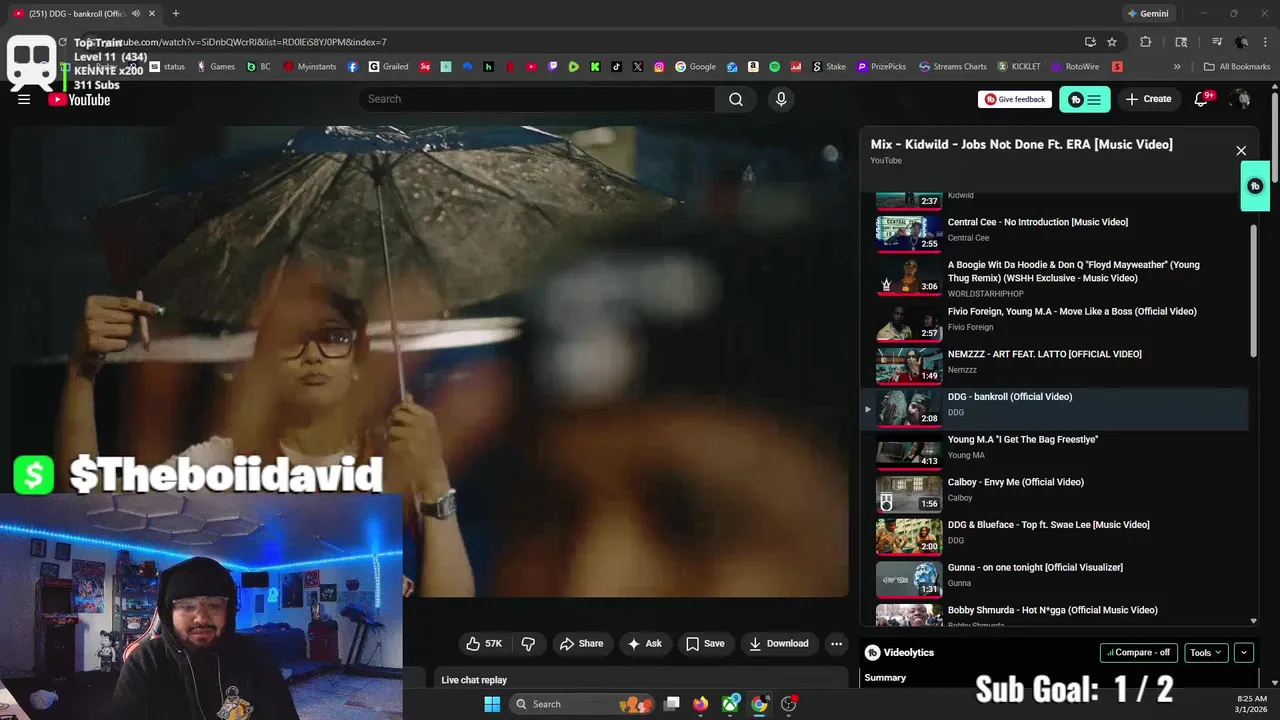Open Task View on the taskbar
Screen dimensions: 1280x720
tap(672, 704)
